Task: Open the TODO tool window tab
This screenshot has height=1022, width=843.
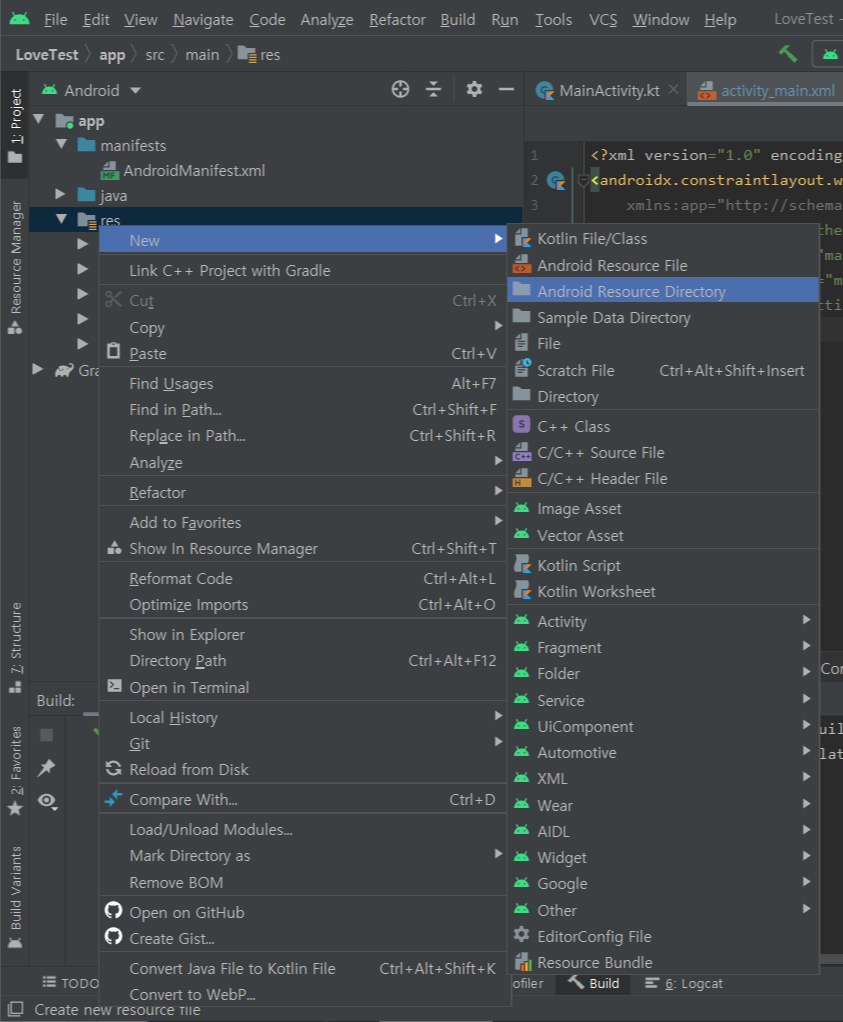Action: [x=70, y=982]
